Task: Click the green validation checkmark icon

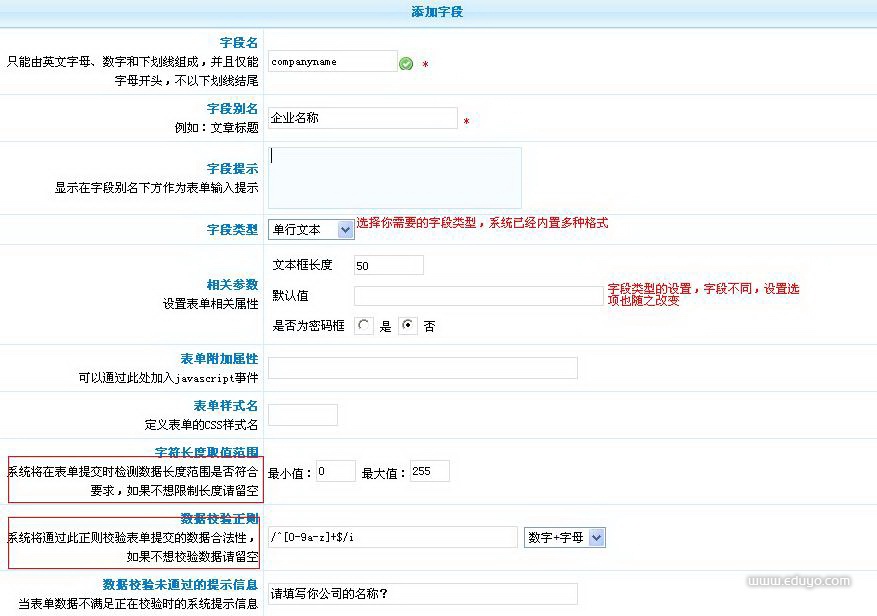Action: tap(406, 63)
